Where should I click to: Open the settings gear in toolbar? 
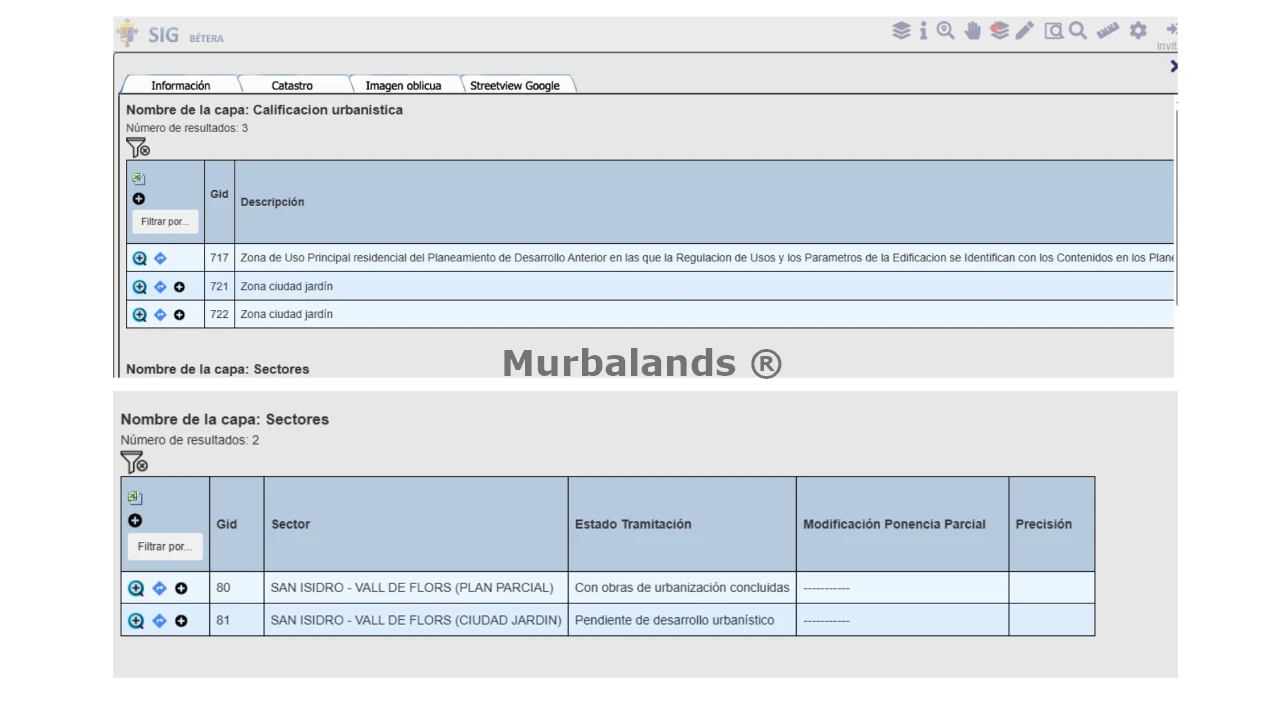(1138, 31)
